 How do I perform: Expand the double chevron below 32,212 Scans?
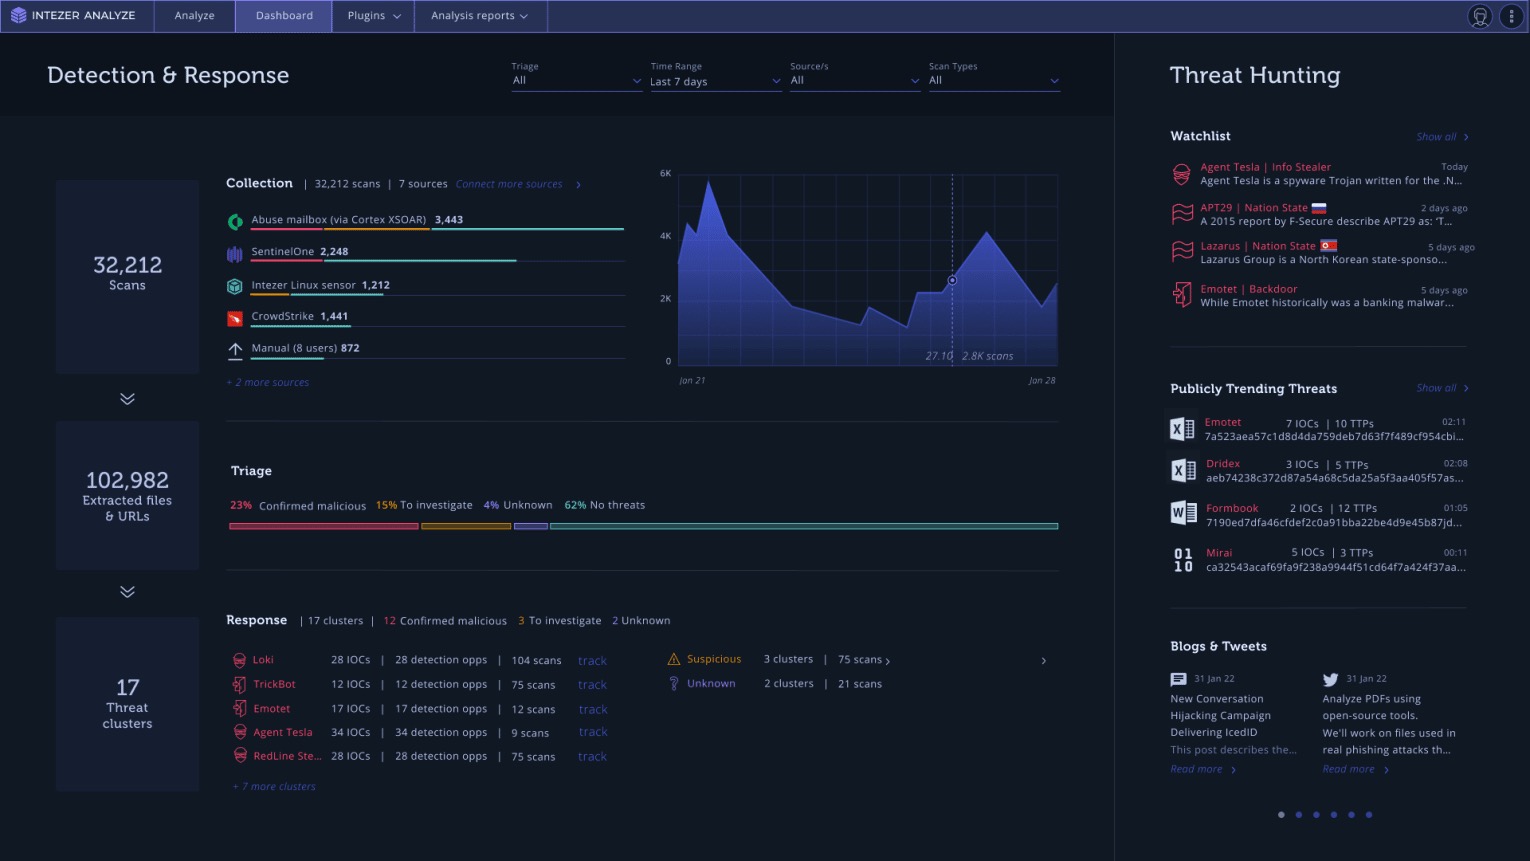click(127, 398)
